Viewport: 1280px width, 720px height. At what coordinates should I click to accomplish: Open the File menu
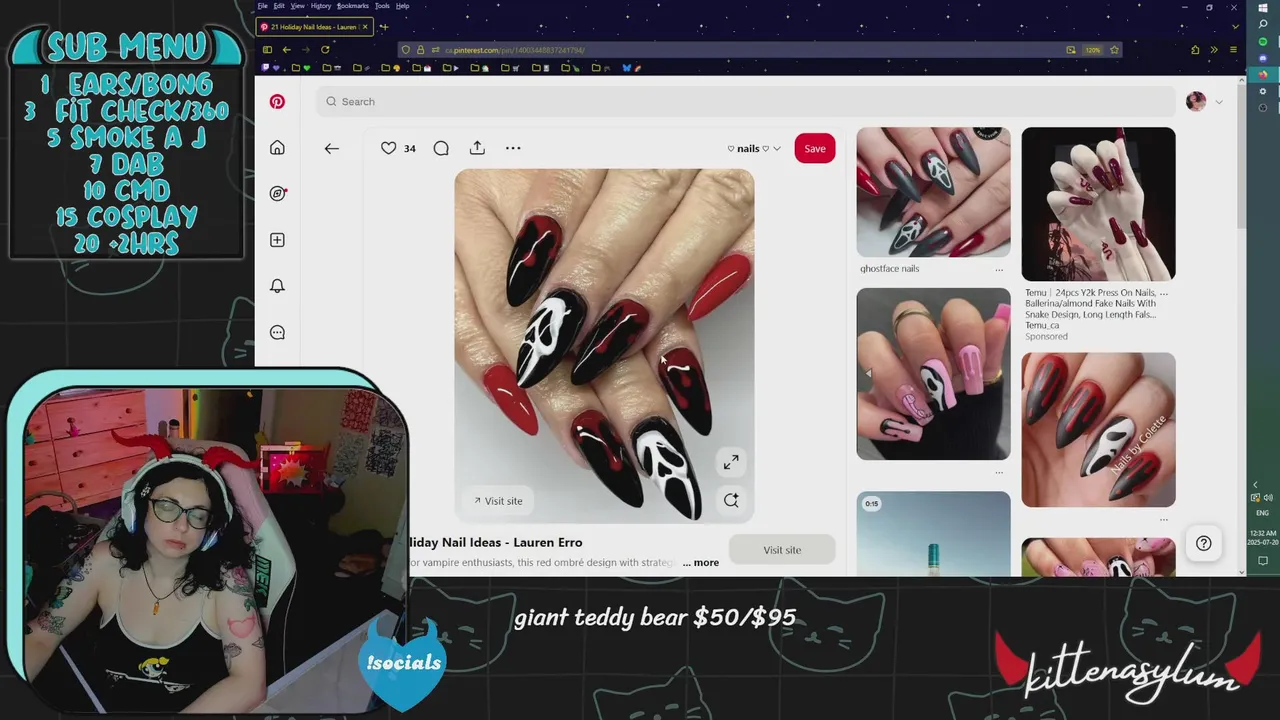263,6
